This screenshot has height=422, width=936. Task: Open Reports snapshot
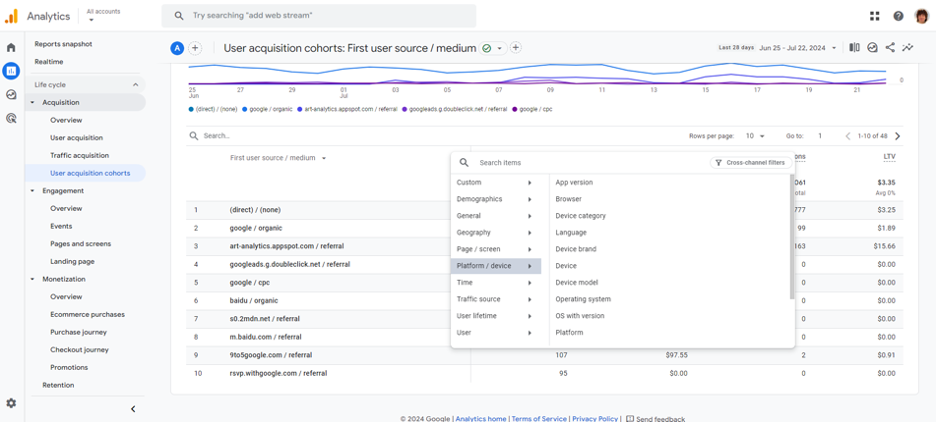coord(63,44)
